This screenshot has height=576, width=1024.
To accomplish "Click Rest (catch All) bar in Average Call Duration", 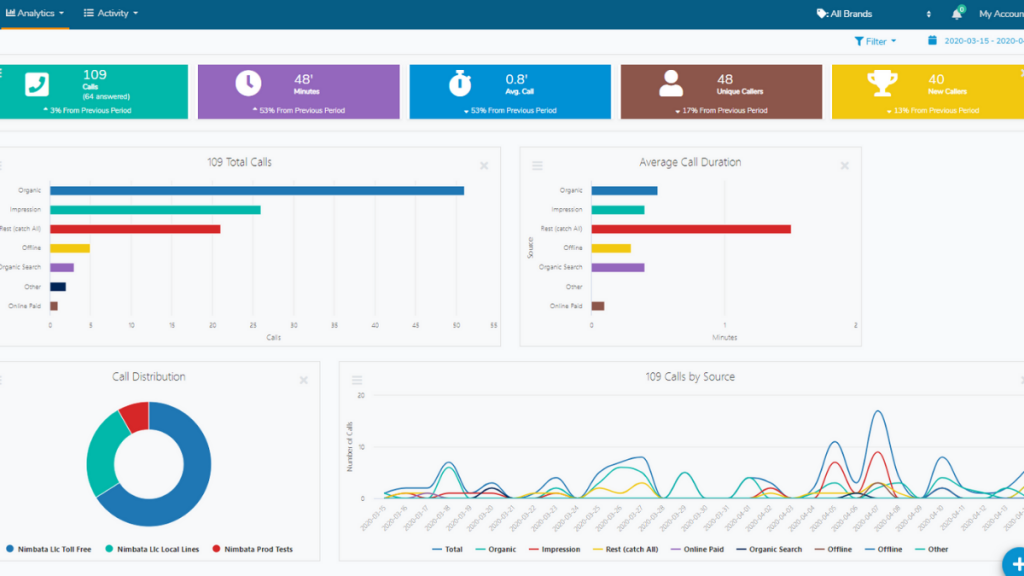I will point(691,229).
